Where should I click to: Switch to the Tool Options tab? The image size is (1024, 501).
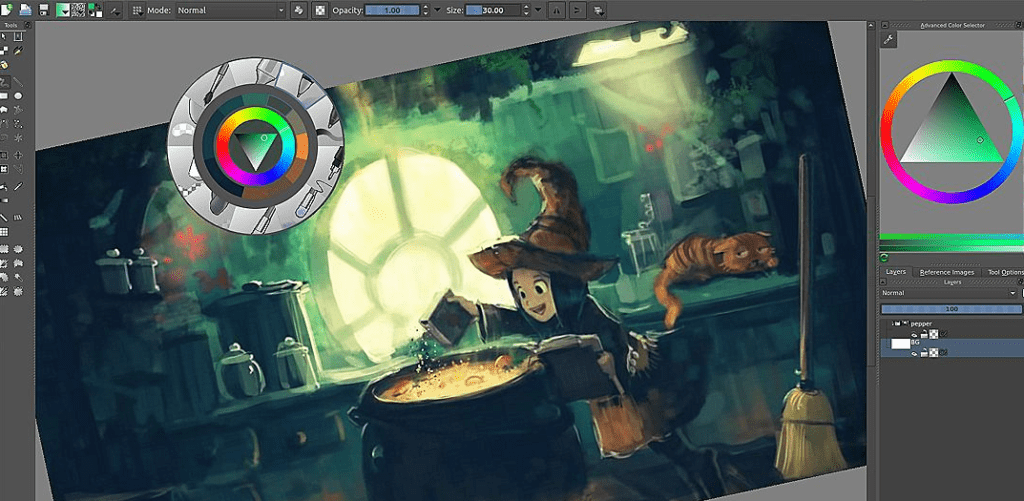click(x=1004, y=272)
